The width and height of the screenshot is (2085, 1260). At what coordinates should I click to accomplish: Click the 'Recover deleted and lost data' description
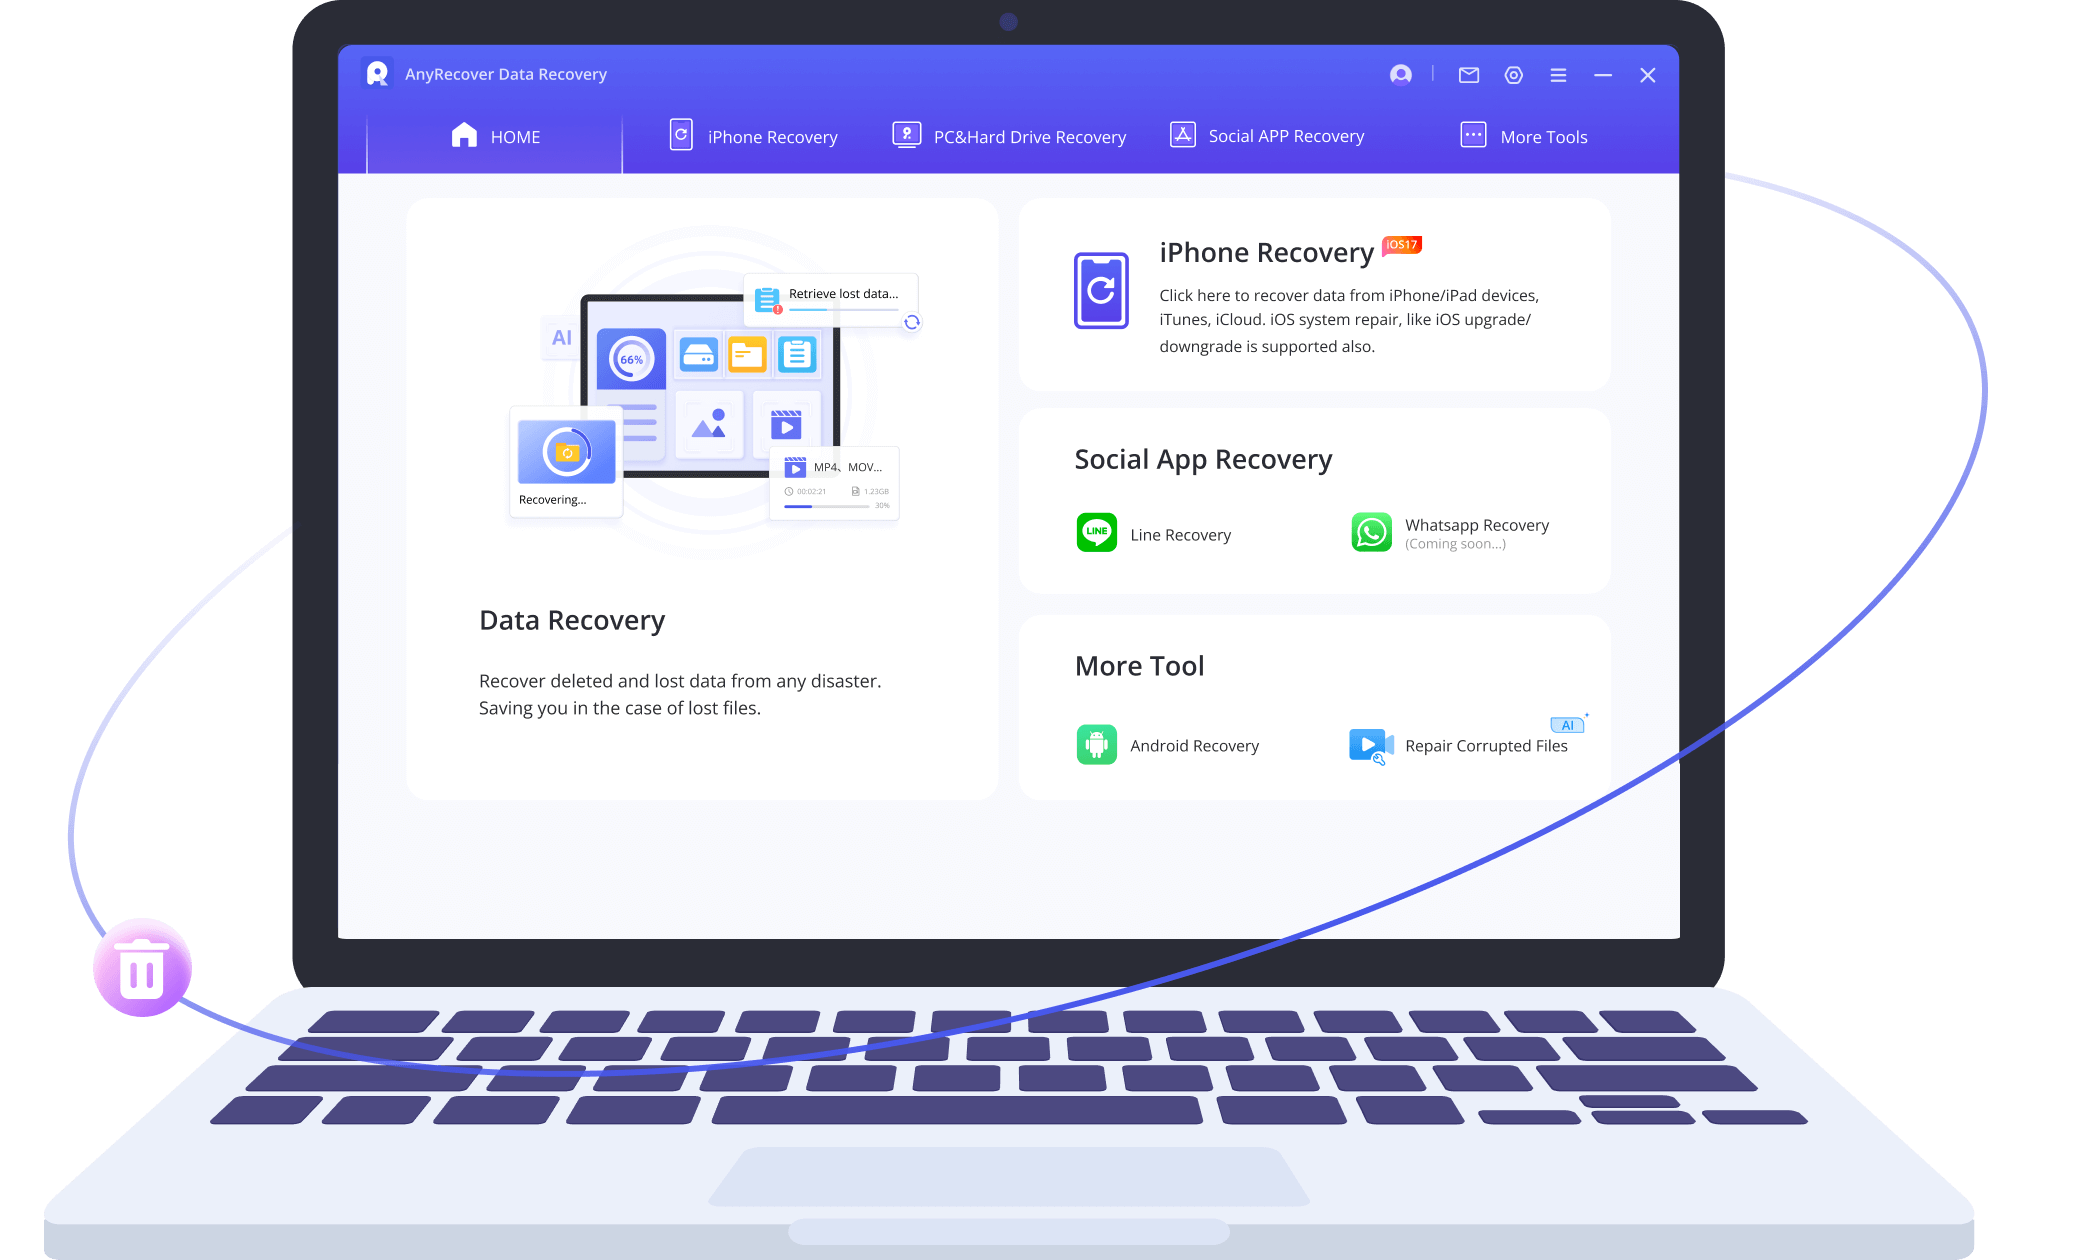(x=680, y=694)
